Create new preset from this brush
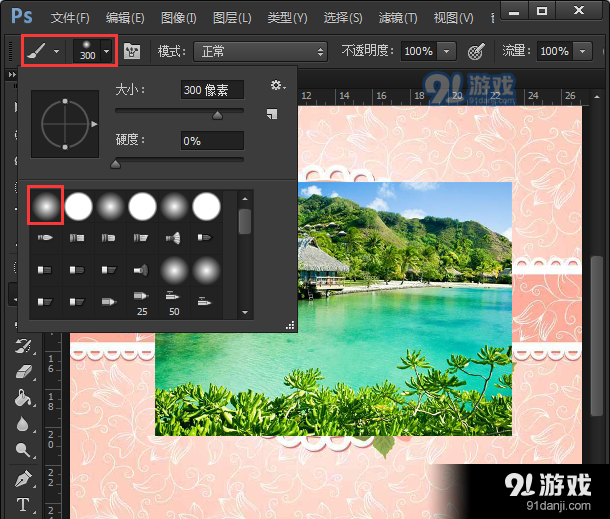The image size is (610, 519). (x=272, y=114)
